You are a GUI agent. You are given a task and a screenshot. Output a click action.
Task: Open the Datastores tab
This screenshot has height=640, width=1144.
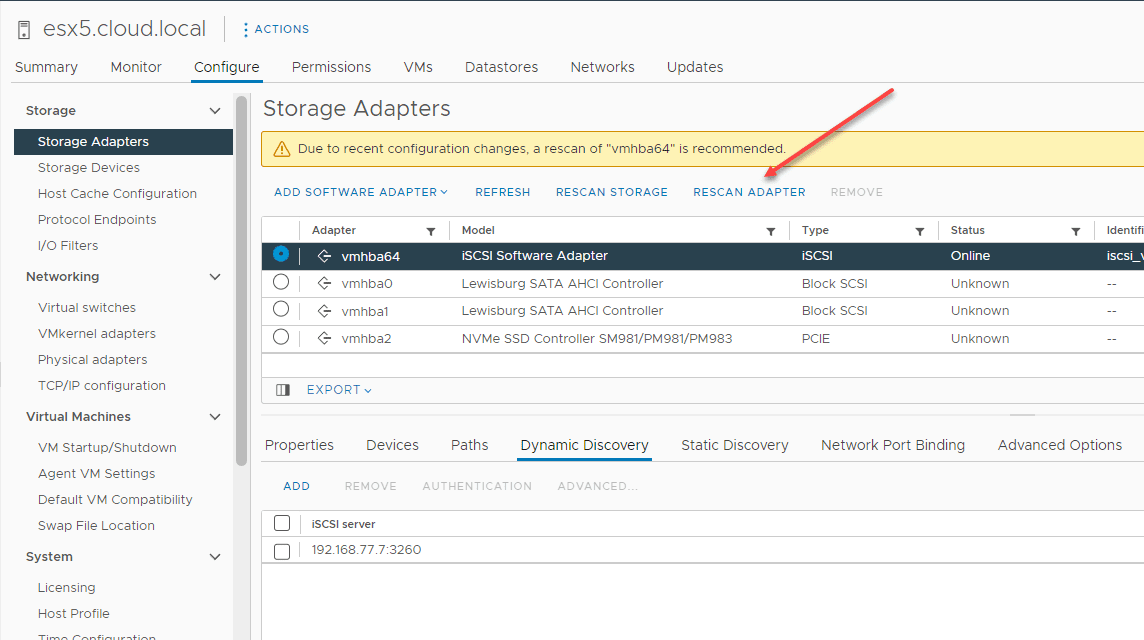[x=501, y=67]
